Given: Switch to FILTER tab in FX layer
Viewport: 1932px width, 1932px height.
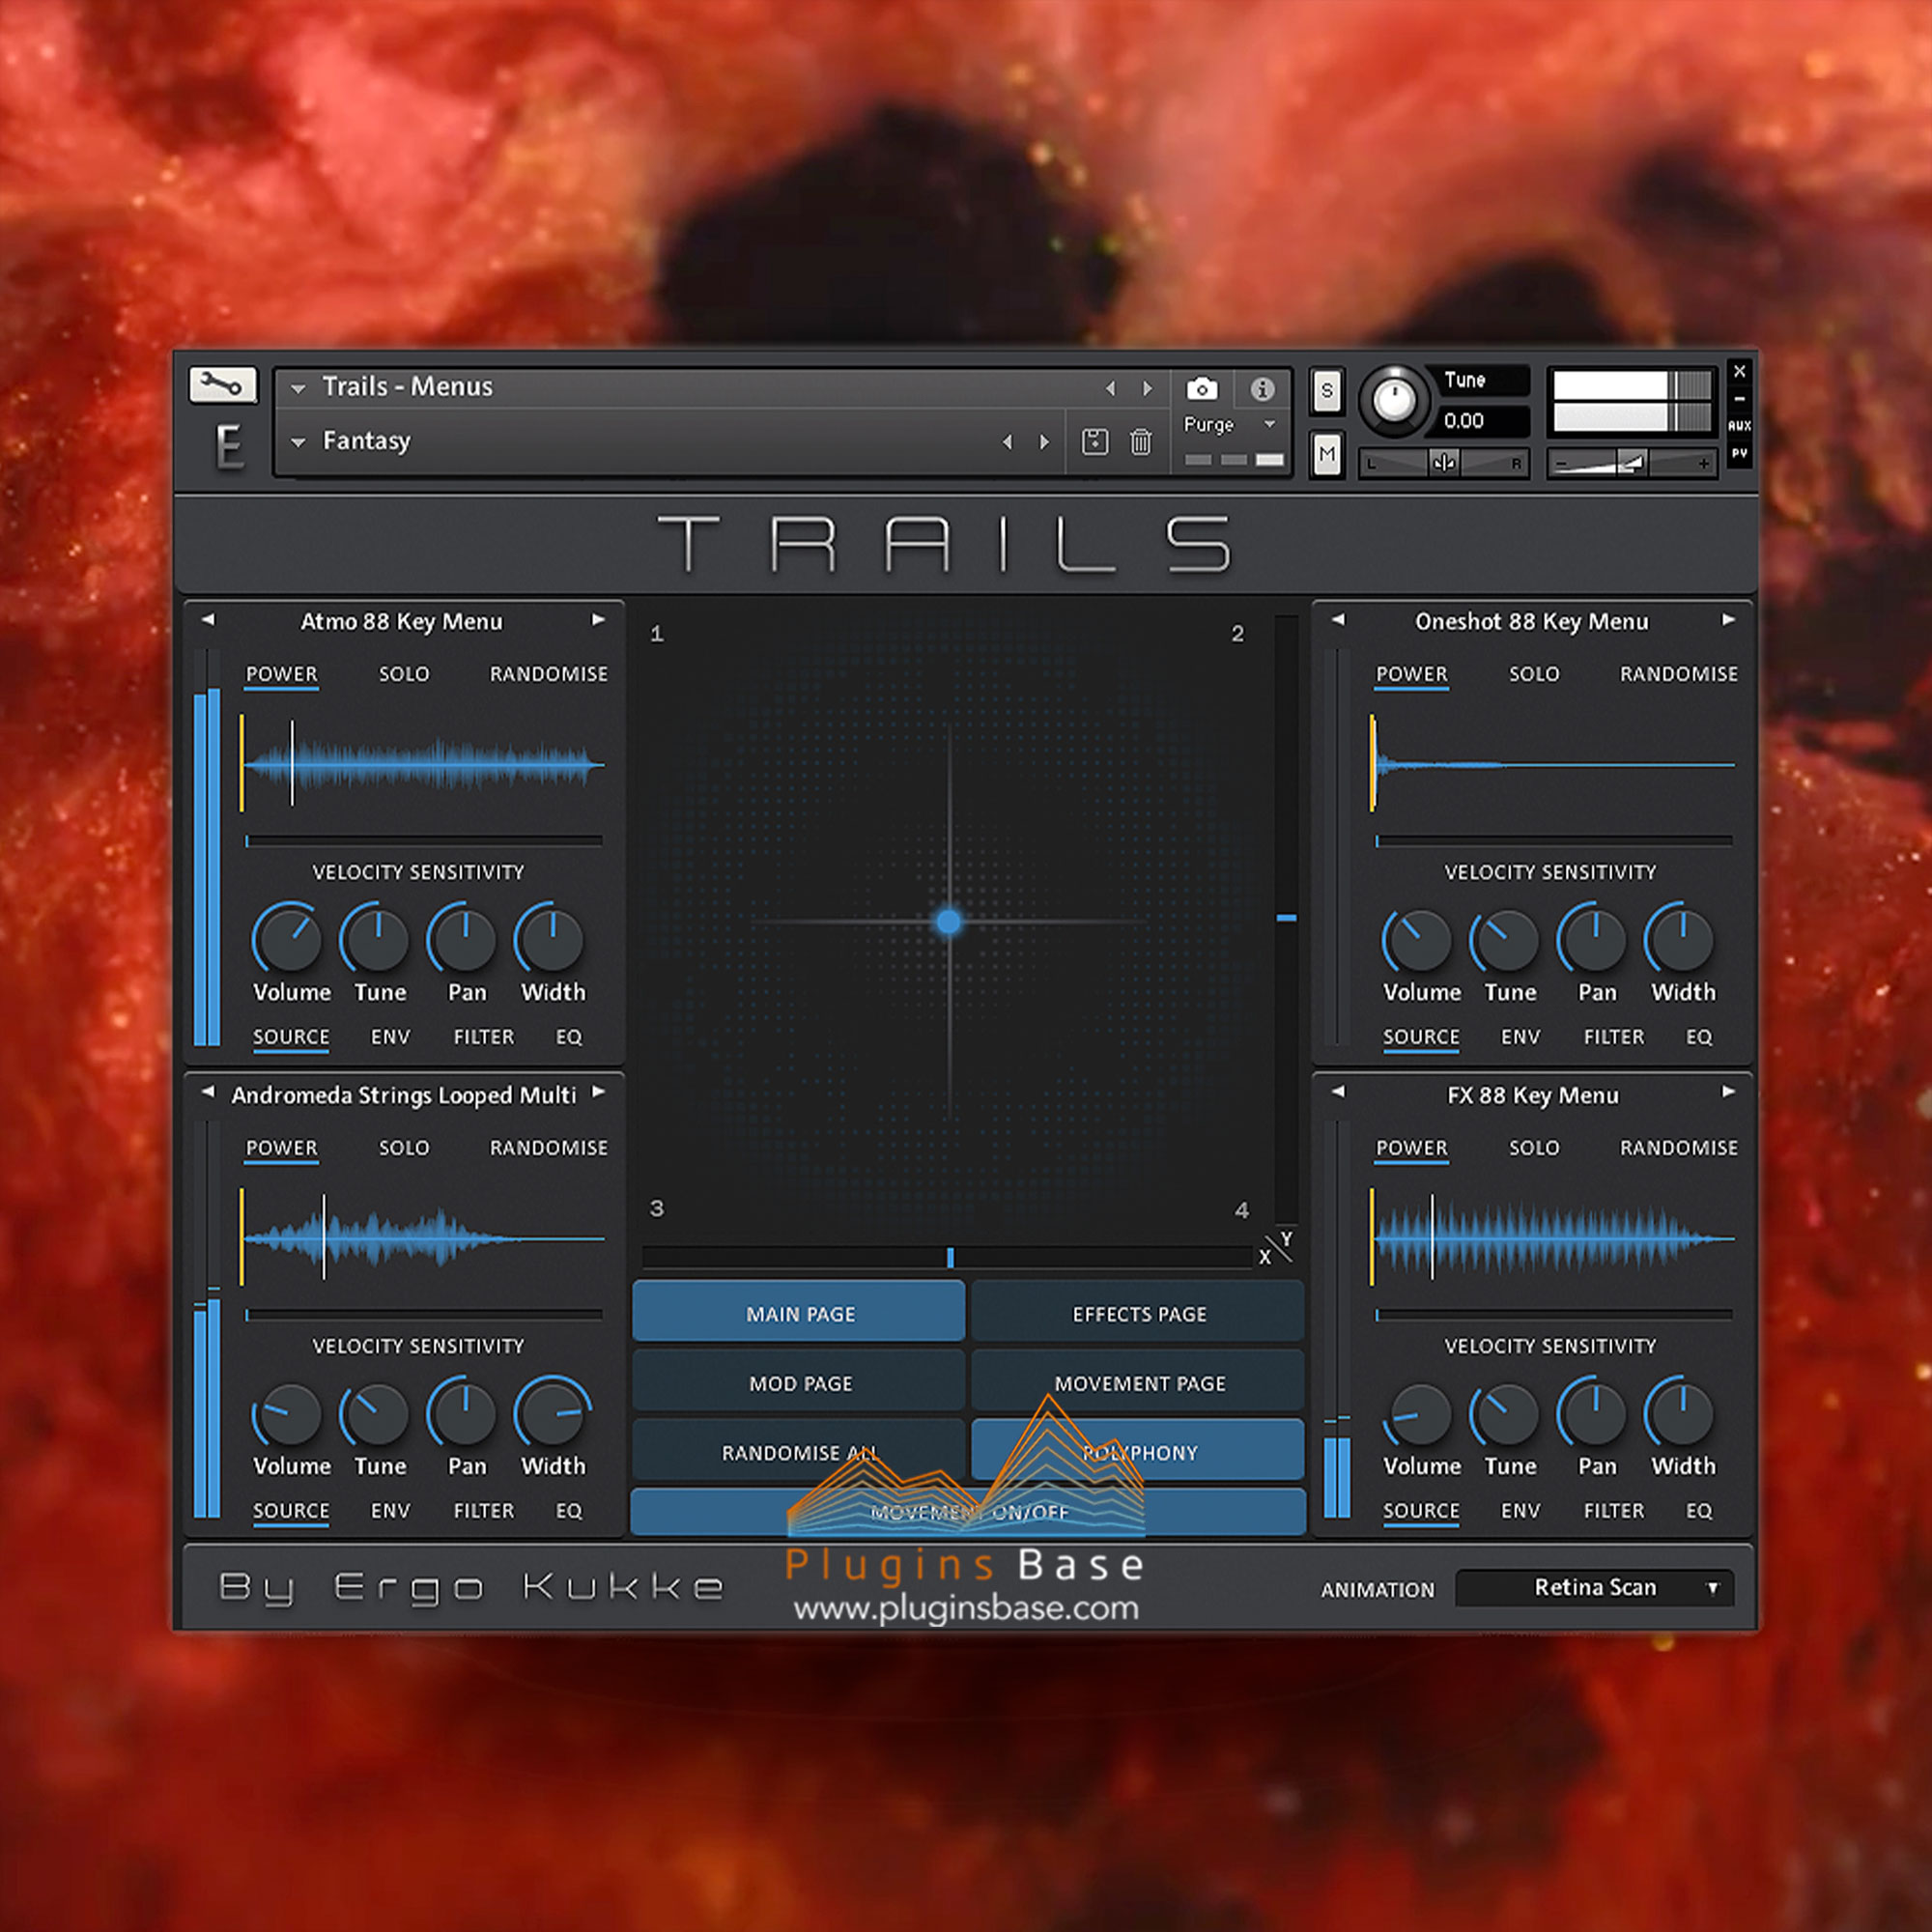Looking at the screenshot, I should click(1613, 1511).
